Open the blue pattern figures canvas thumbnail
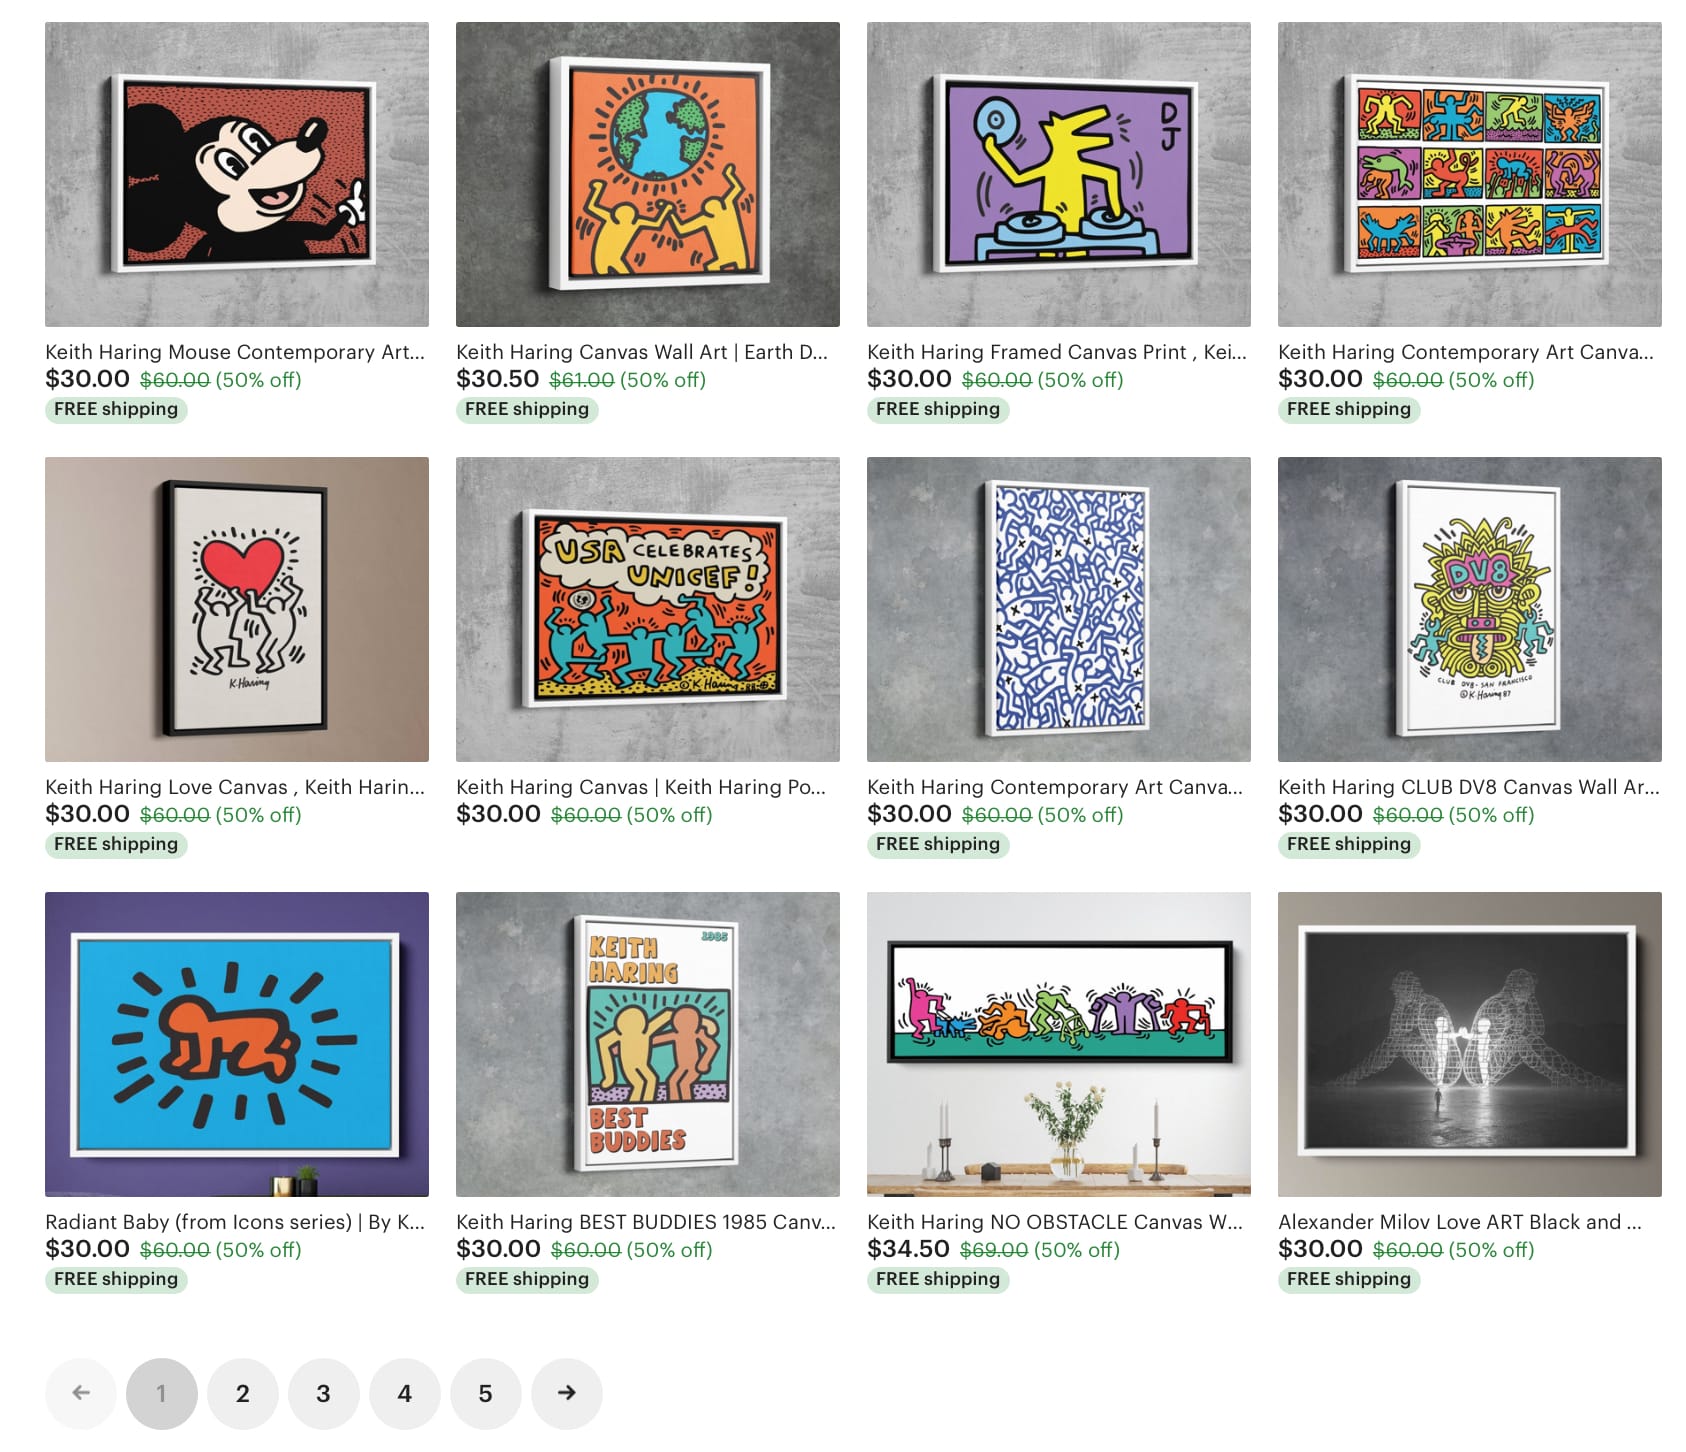 coord(1059,609)
